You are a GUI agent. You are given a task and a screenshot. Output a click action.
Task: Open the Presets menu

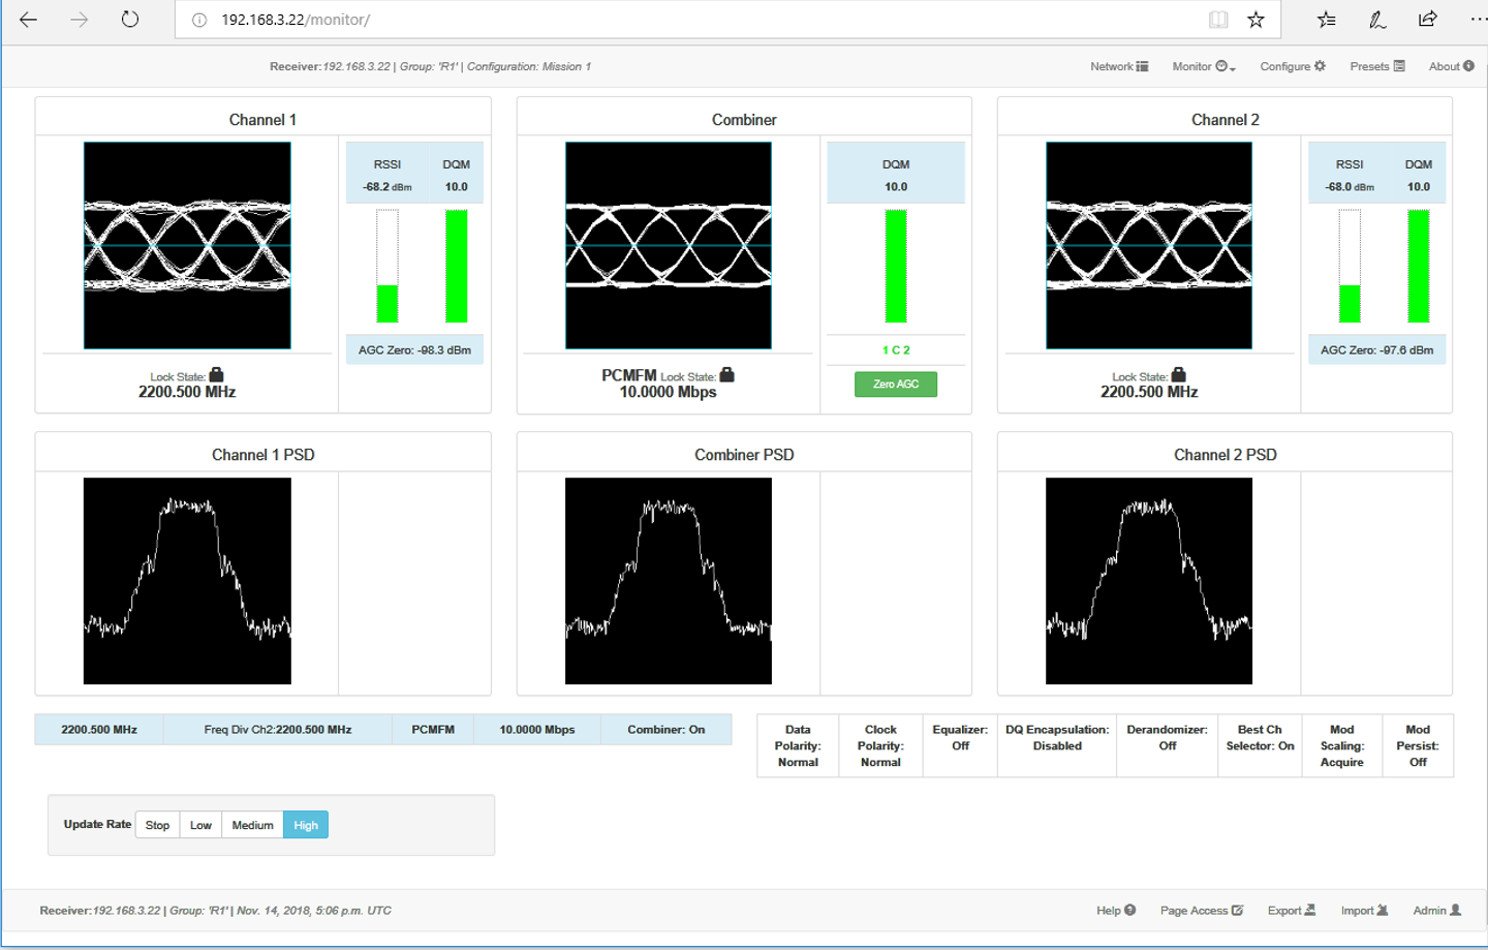[1377, 66]
